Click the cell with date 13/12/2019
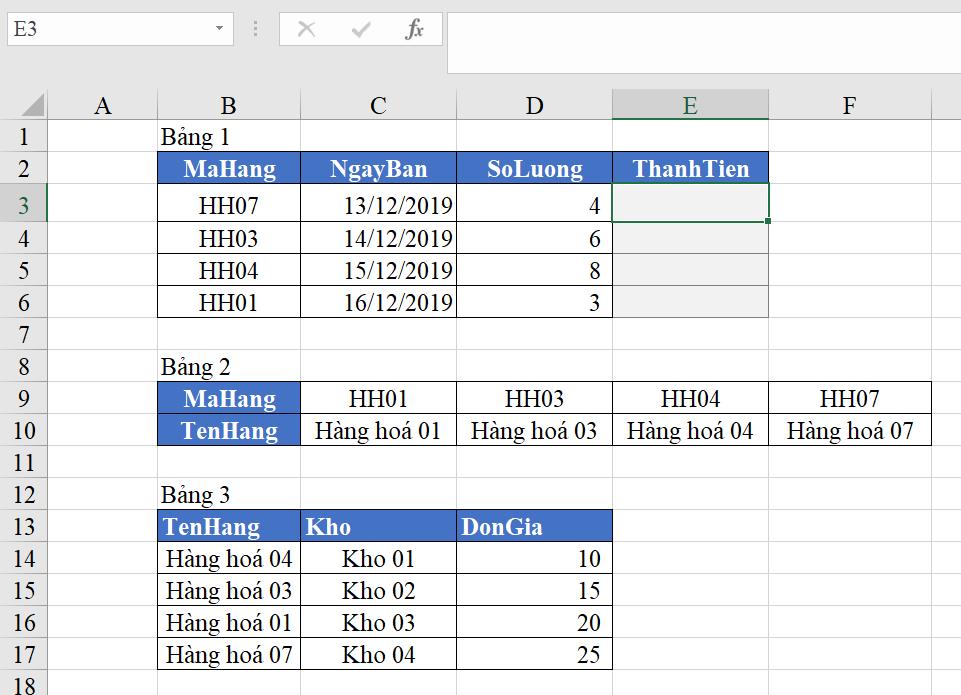961x695 pixels. point(377,205)
